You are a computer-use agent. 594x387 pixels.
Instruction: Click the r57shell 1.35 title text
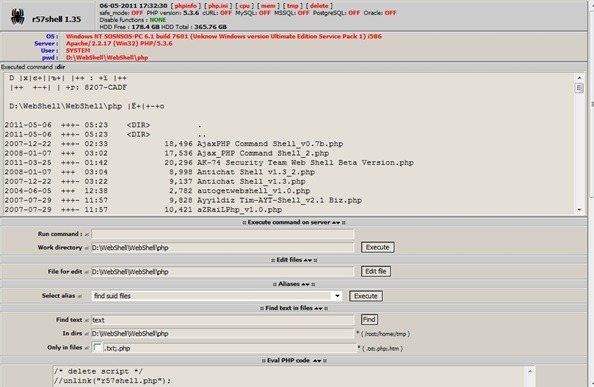tap(56, 19)
